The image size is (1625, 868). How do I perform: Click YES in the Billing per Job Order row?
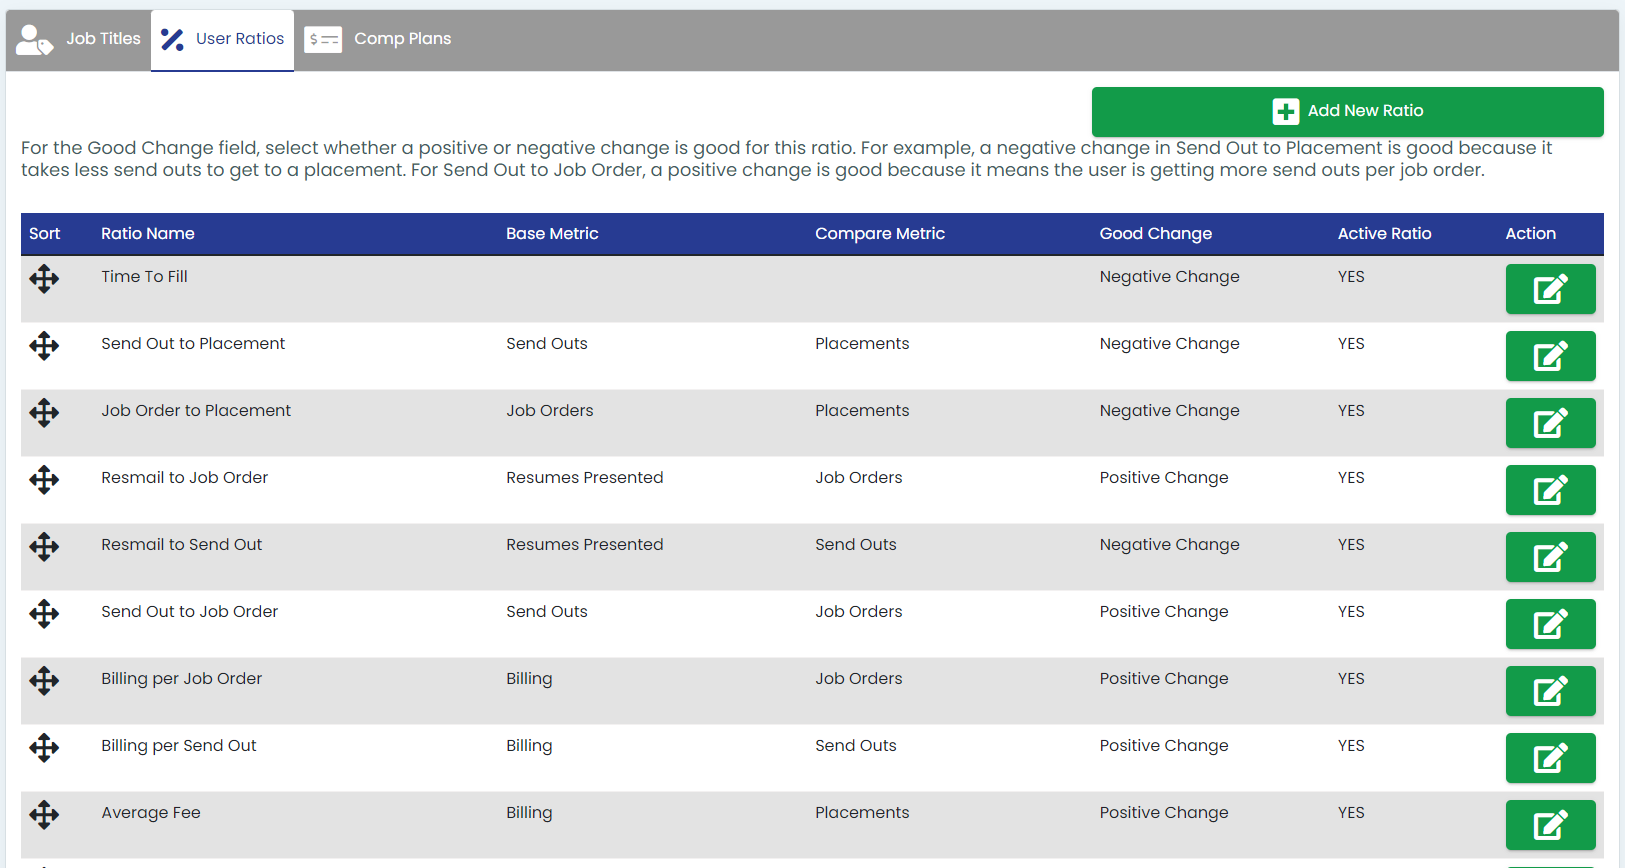pyautogui.click(x=1351, y=679)
